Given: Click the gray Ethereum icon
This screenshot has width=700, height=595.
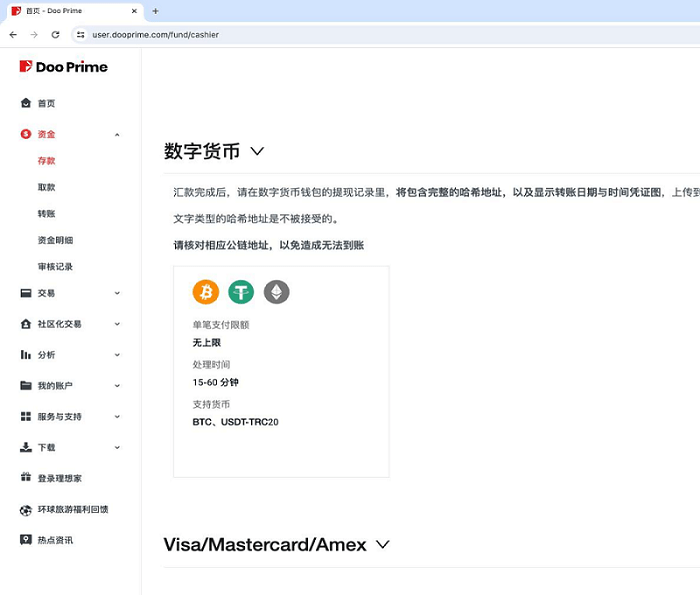Looking at the screenshot, I should coord(277,292).
